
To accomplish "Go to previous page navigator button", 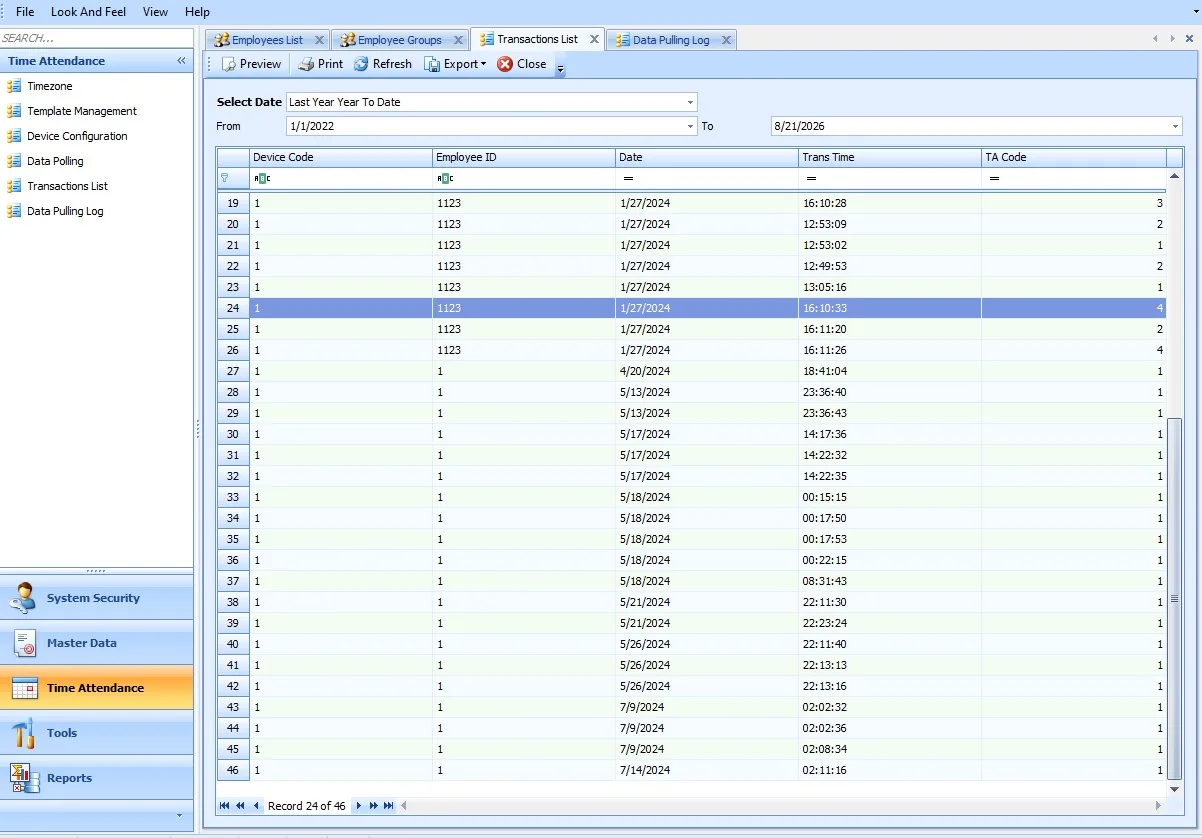I will 241,806.
